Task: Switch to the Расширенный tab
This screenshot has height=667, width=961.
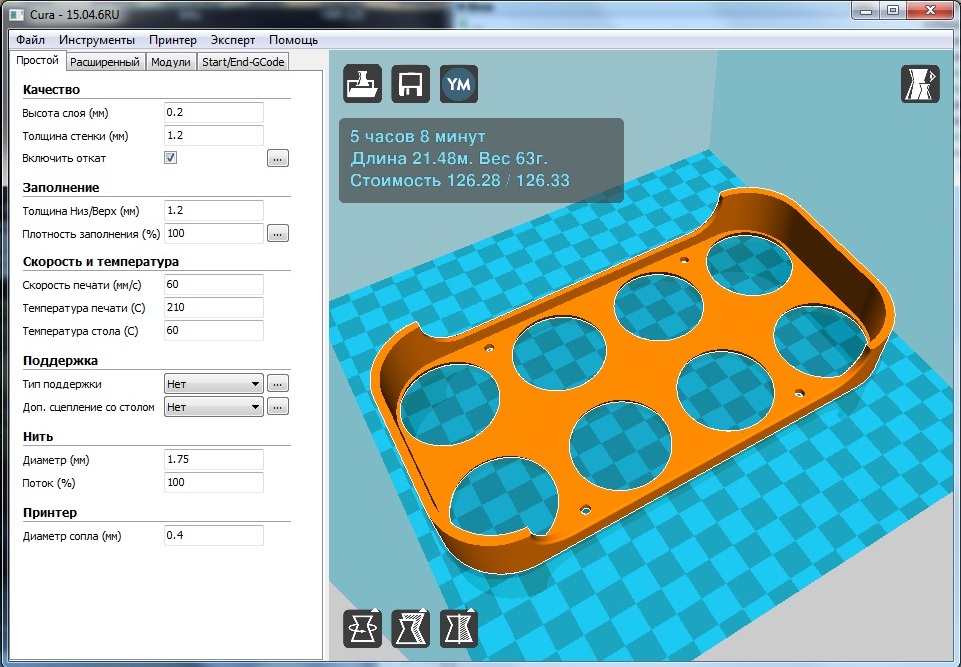Action: coord(105,62)
